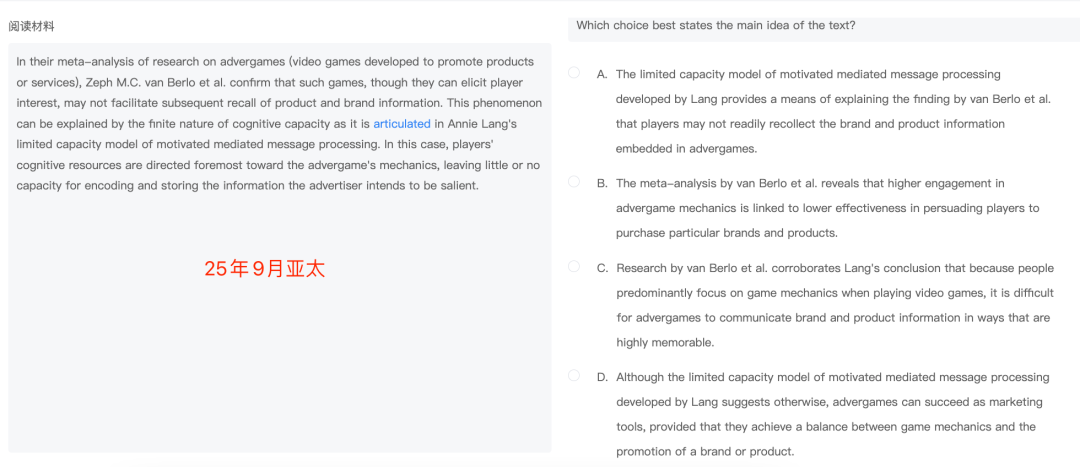This screenshot has height=467, width=1080.
Task: Click the passage's last sentence starting "In this case"
Action: [x=278, y=165]
